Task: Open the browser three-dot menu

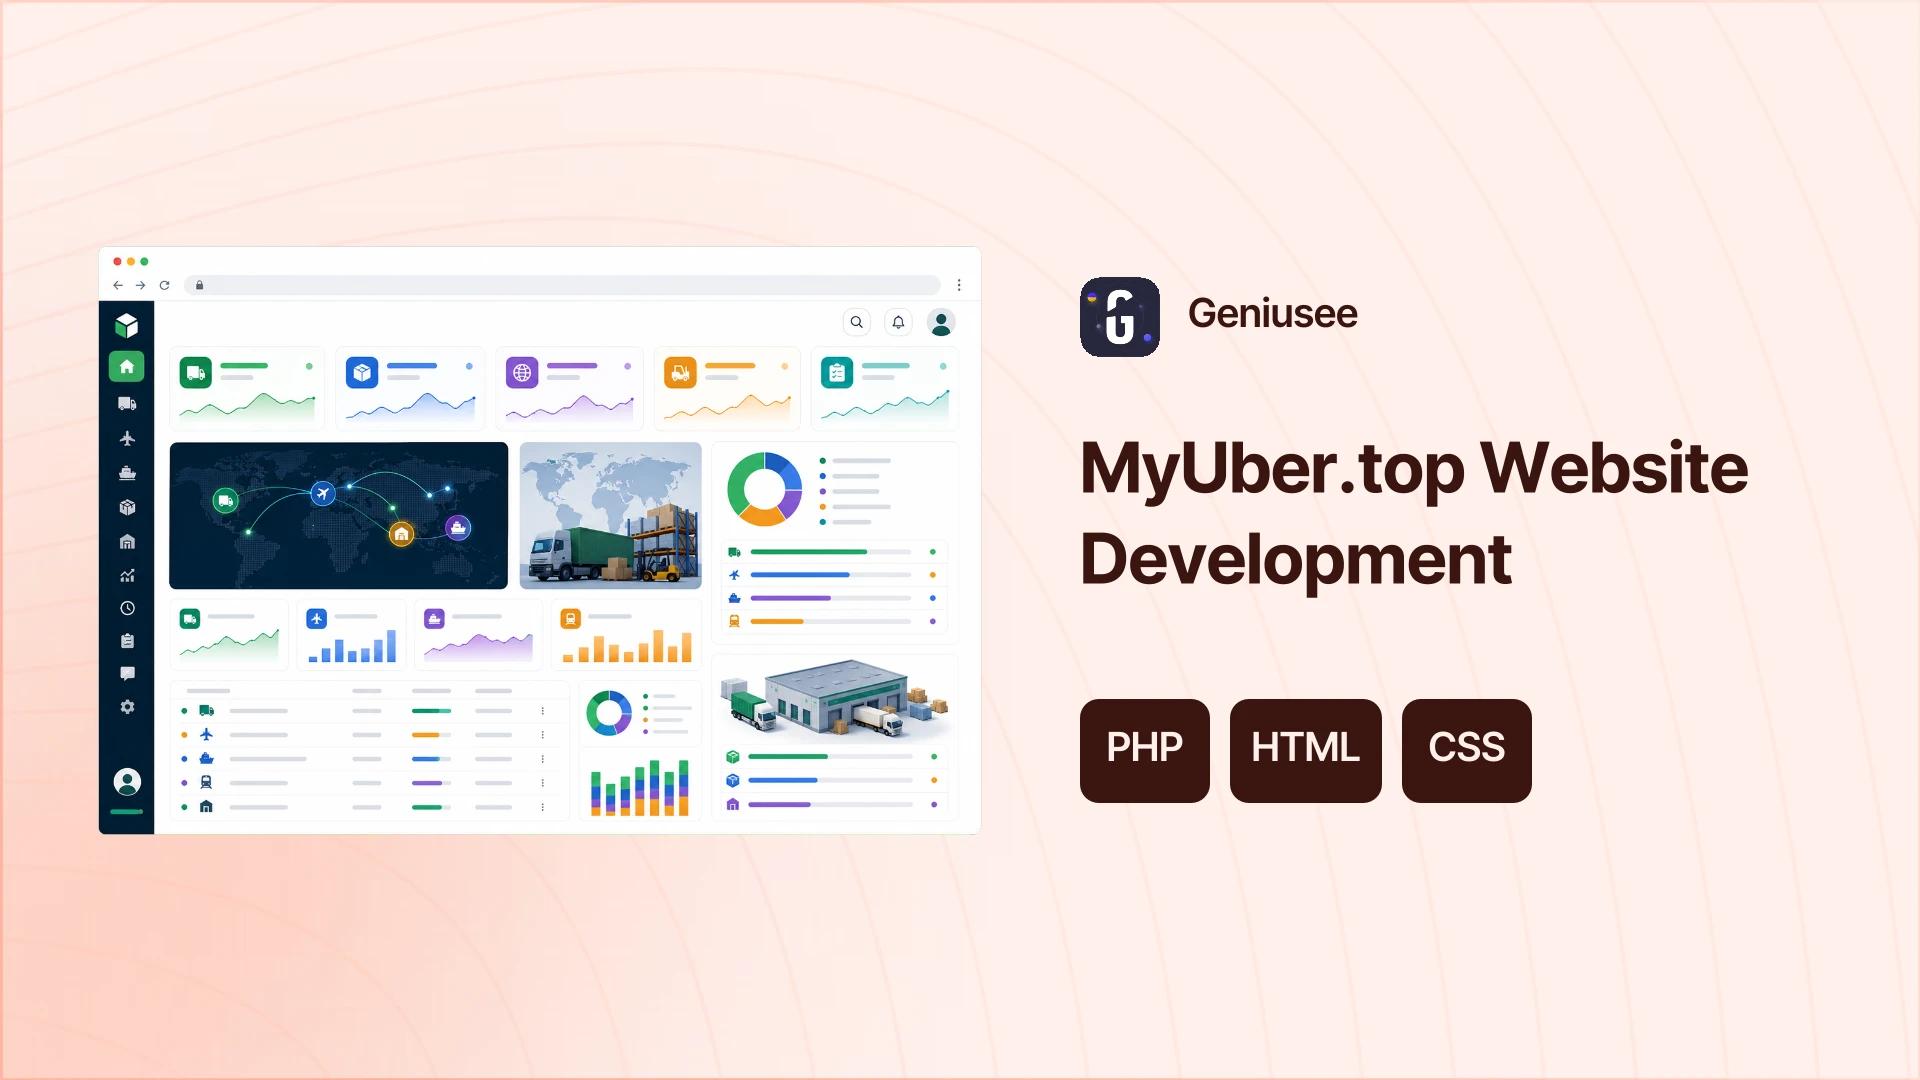Action: point(959,285)
